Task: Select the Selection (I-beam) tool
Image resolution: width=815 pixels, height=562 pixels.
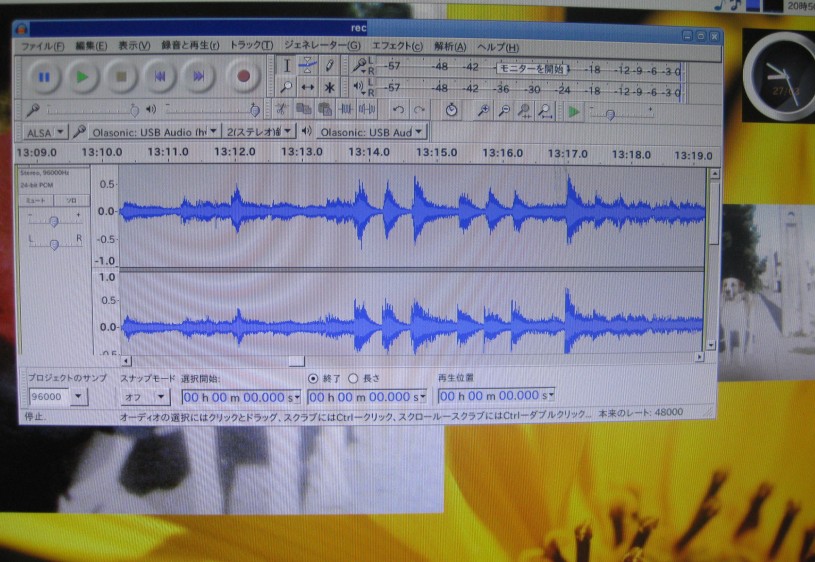Action: (x=286, y=66)
